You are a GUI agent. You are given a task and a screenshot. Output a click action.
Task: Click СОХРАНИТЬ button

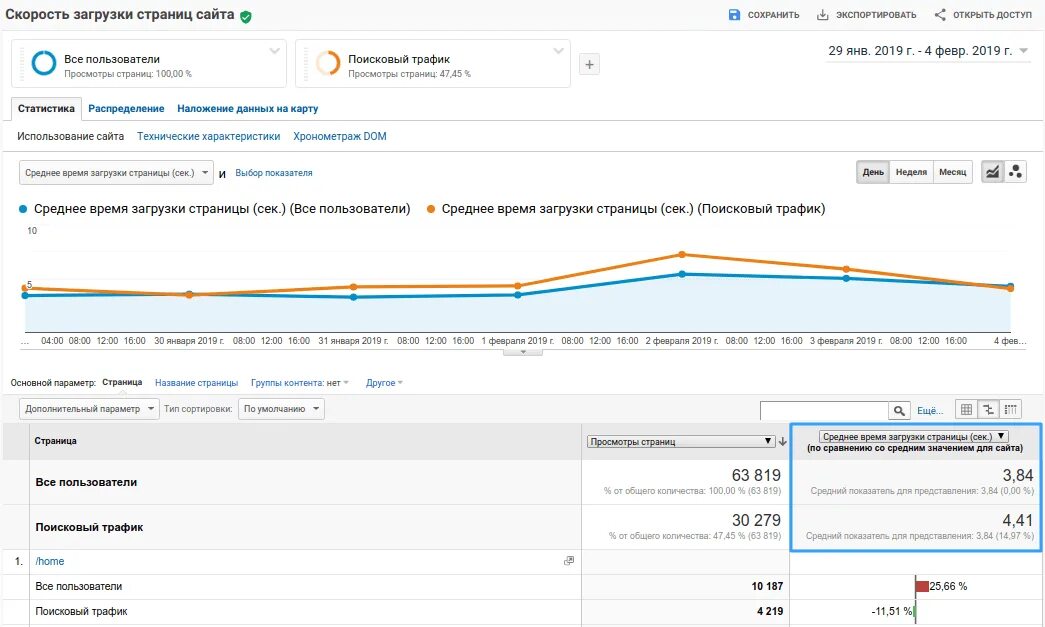click(x=764, y=15)
